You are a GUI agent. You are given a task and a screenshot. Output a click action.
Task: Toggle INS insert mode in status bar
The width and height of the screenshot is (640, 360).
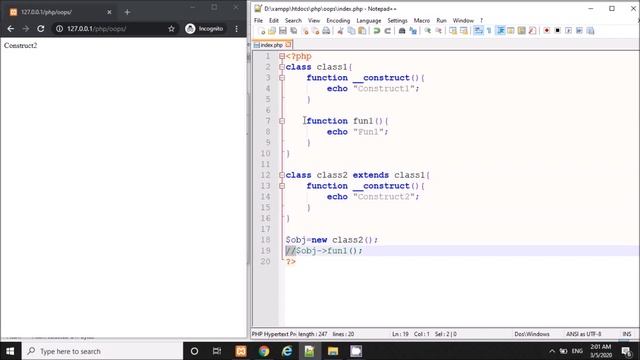click(x=627, y=334)
